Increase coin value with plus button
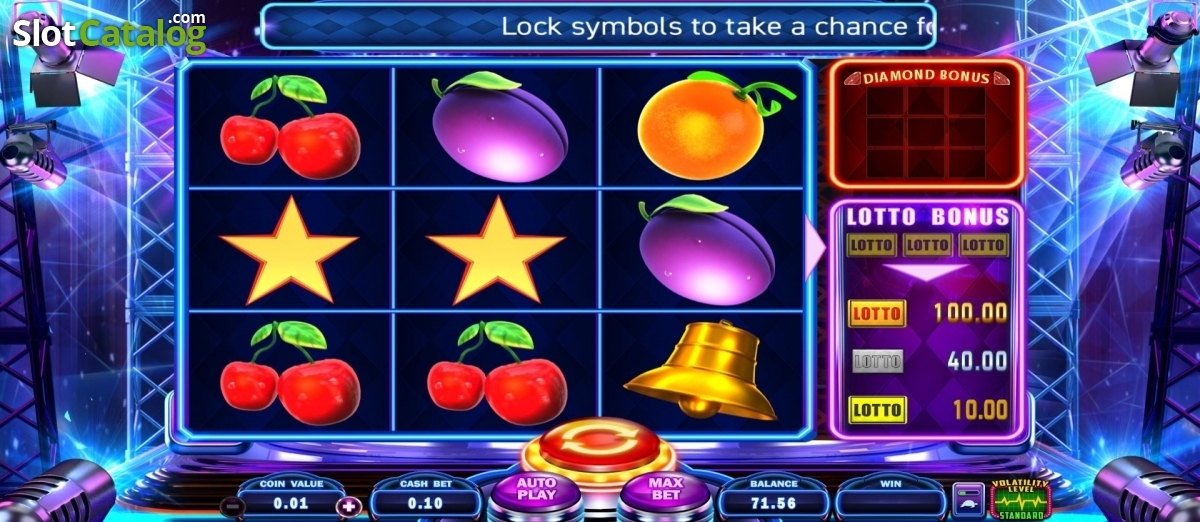1200x522 pixels. coord(349,506)
